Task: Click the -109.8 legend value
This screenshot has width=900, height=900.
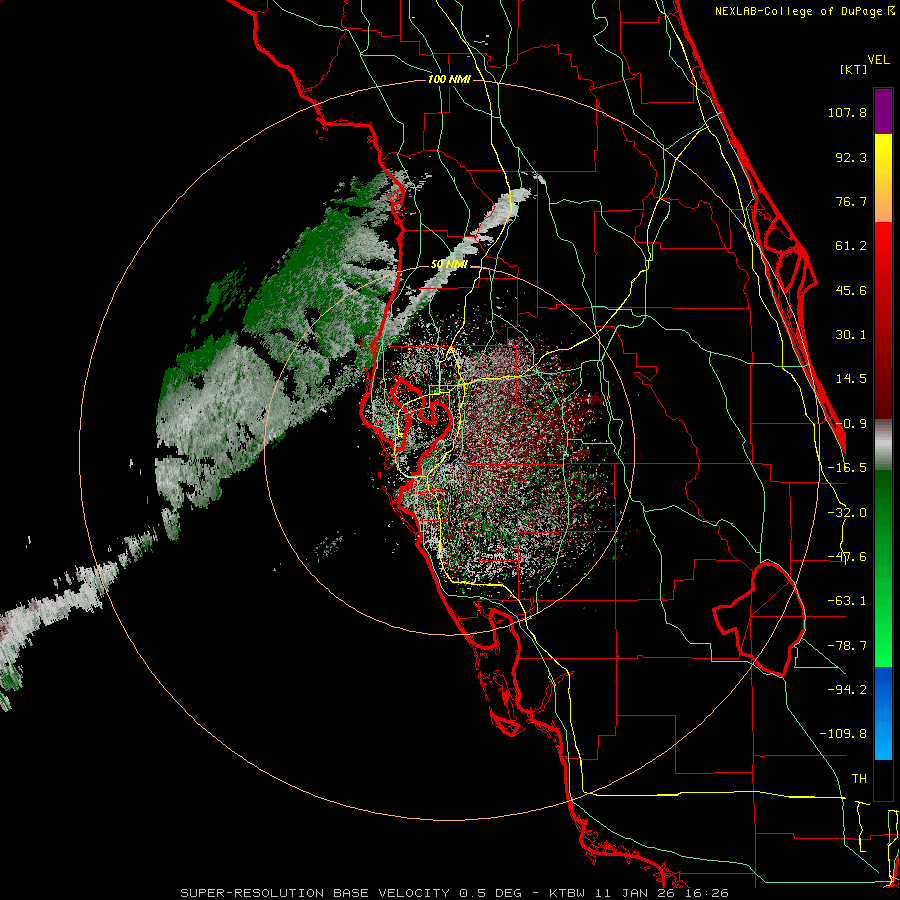Action: point(843,734)
